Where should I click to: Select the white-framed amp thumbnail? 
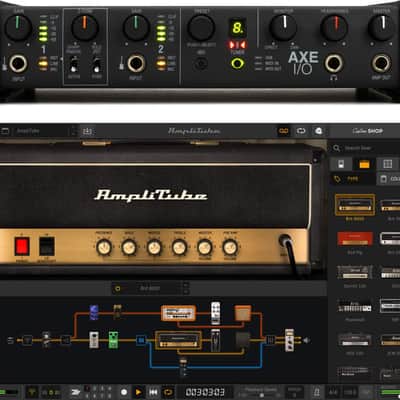pos(390,238)
